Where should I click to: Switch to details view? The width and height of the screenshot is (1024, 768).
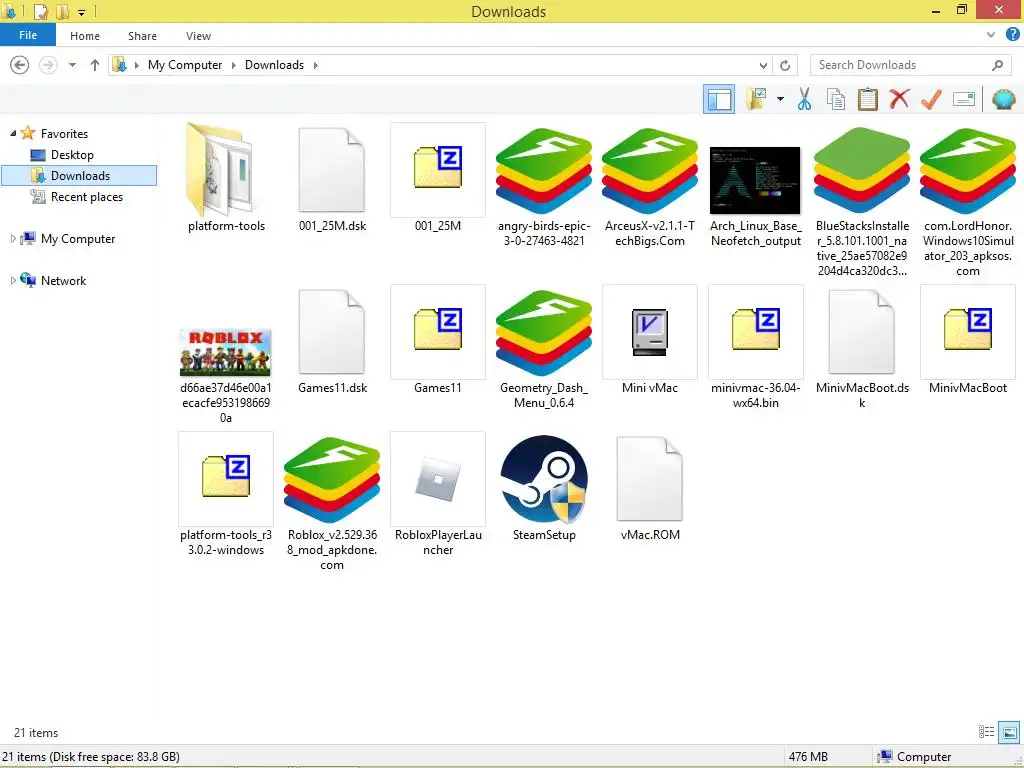pos(986,732)
